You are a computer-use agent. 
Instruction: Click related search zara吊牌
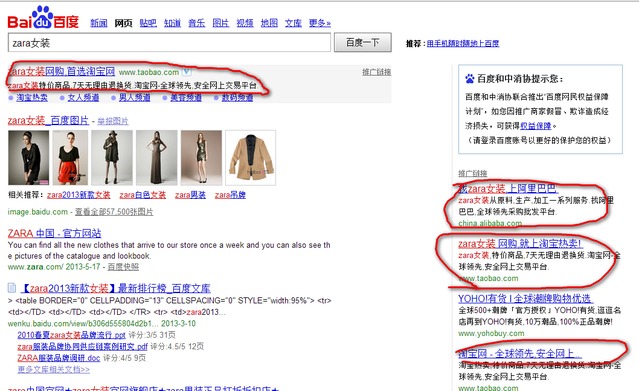point(230,195)
